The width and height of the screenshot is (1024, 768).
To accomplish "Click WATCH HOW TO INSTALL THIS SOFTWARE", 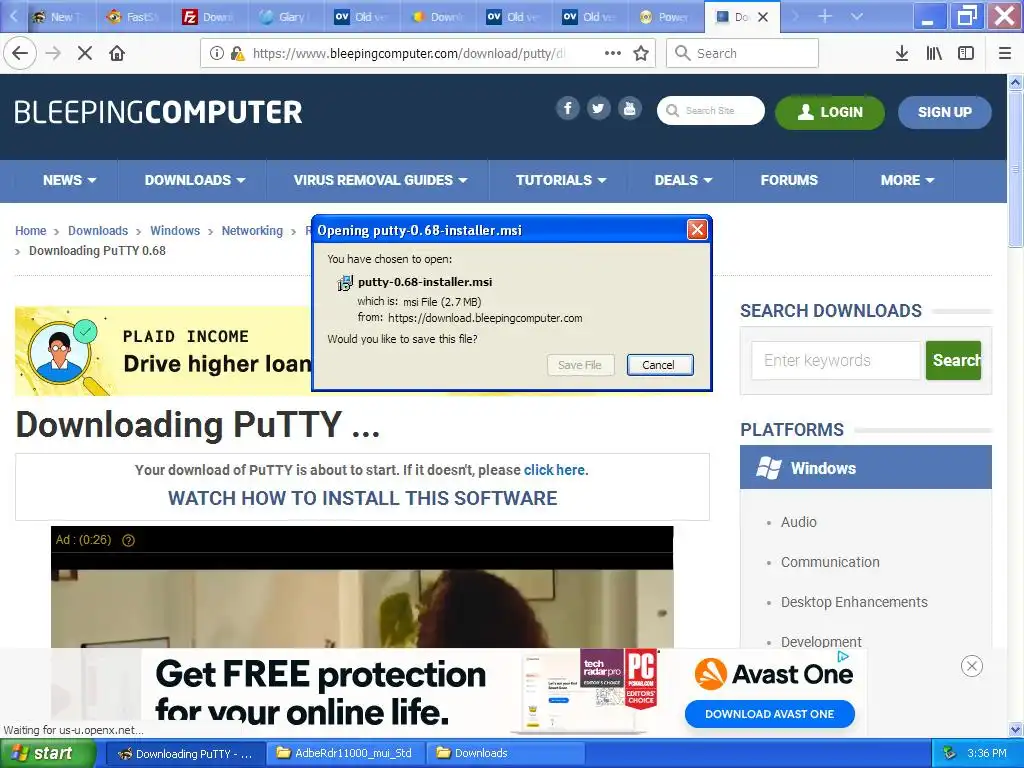I will click(x=362, y=498).
